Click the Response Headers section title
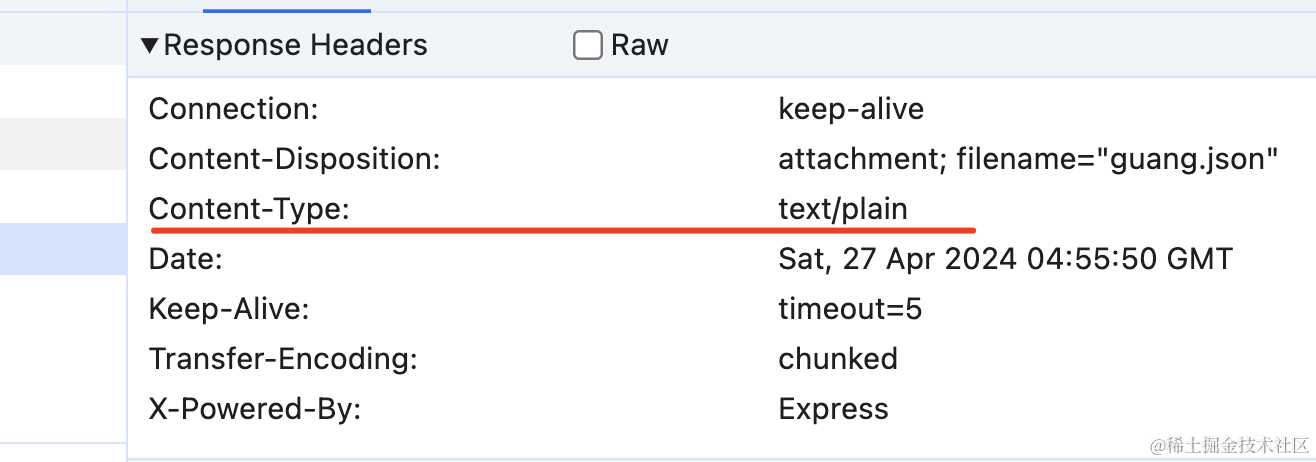 [x=295, y=45]
